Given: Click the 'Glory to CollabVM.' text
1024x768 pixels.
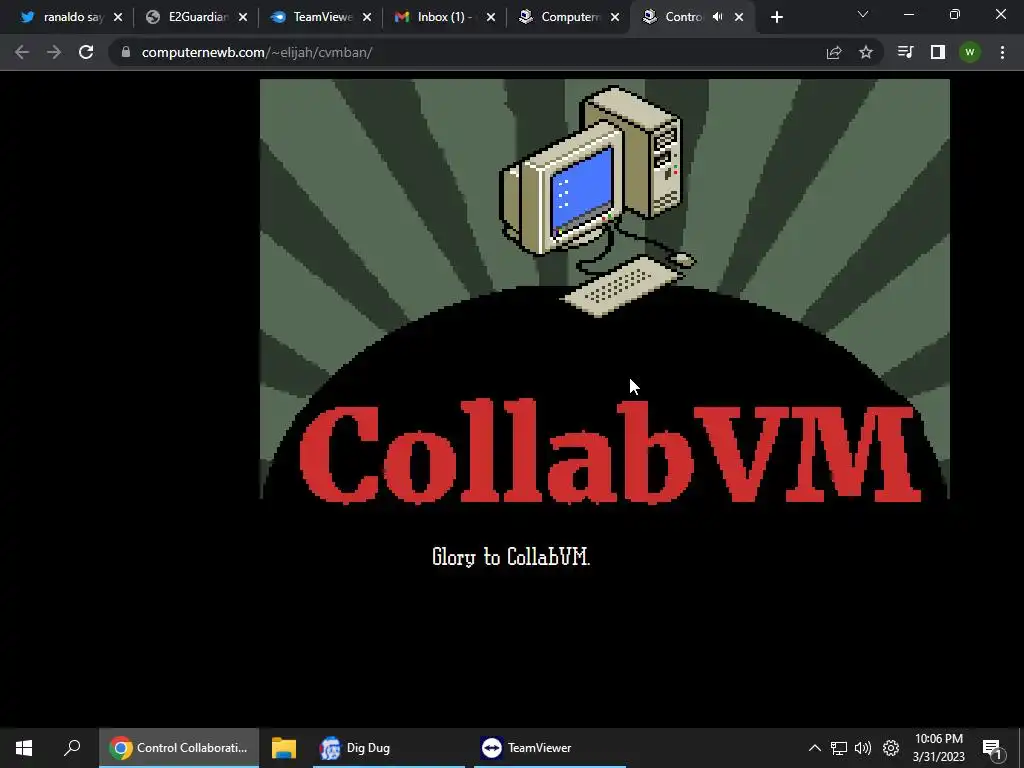Looking at the screenshot, I should point(511,557).
